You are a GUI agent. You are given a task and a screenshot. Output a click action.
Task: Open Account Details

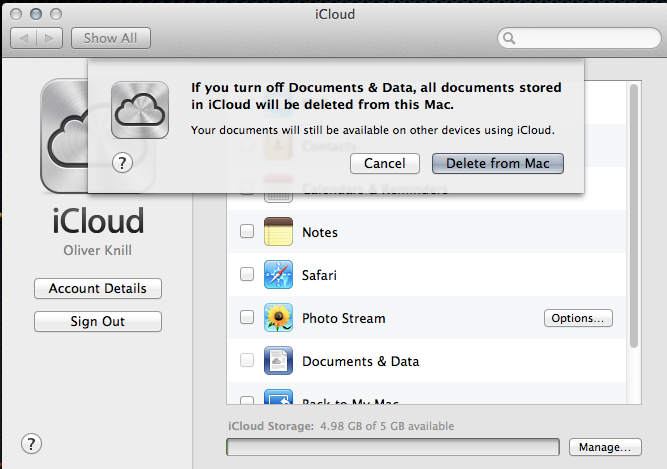[x=98, y=288]
